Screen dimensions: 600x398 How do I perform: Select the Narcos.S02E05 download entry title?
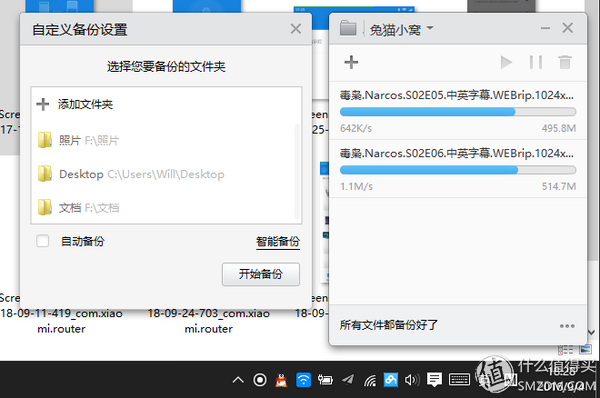point(457,95)
